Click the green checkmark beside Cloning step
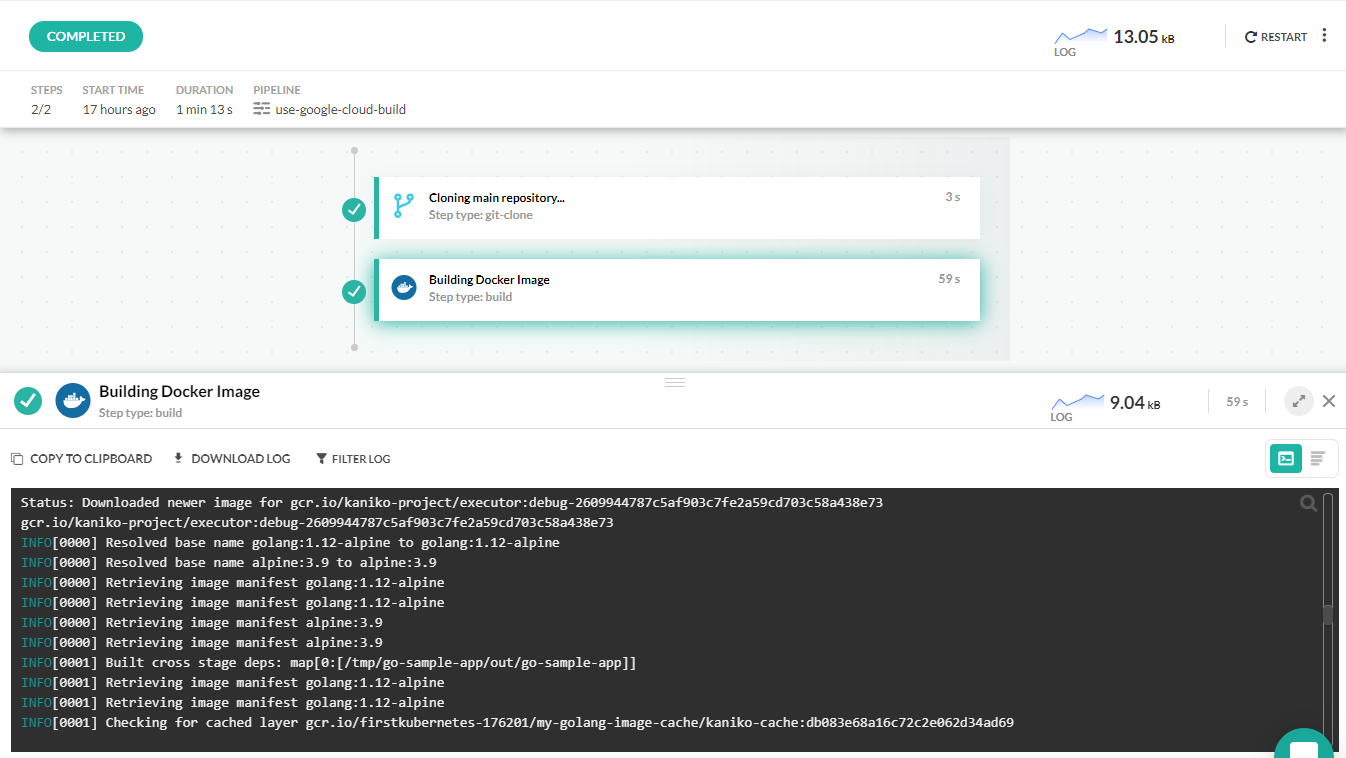 [354, 209]
